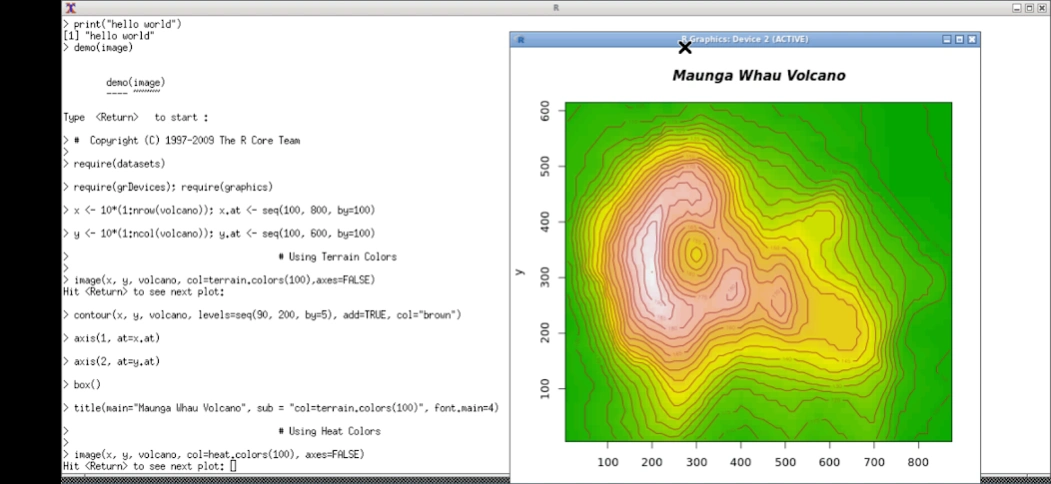
Task: Click the 600 tick label on y-axis
Action: (545, 109)
